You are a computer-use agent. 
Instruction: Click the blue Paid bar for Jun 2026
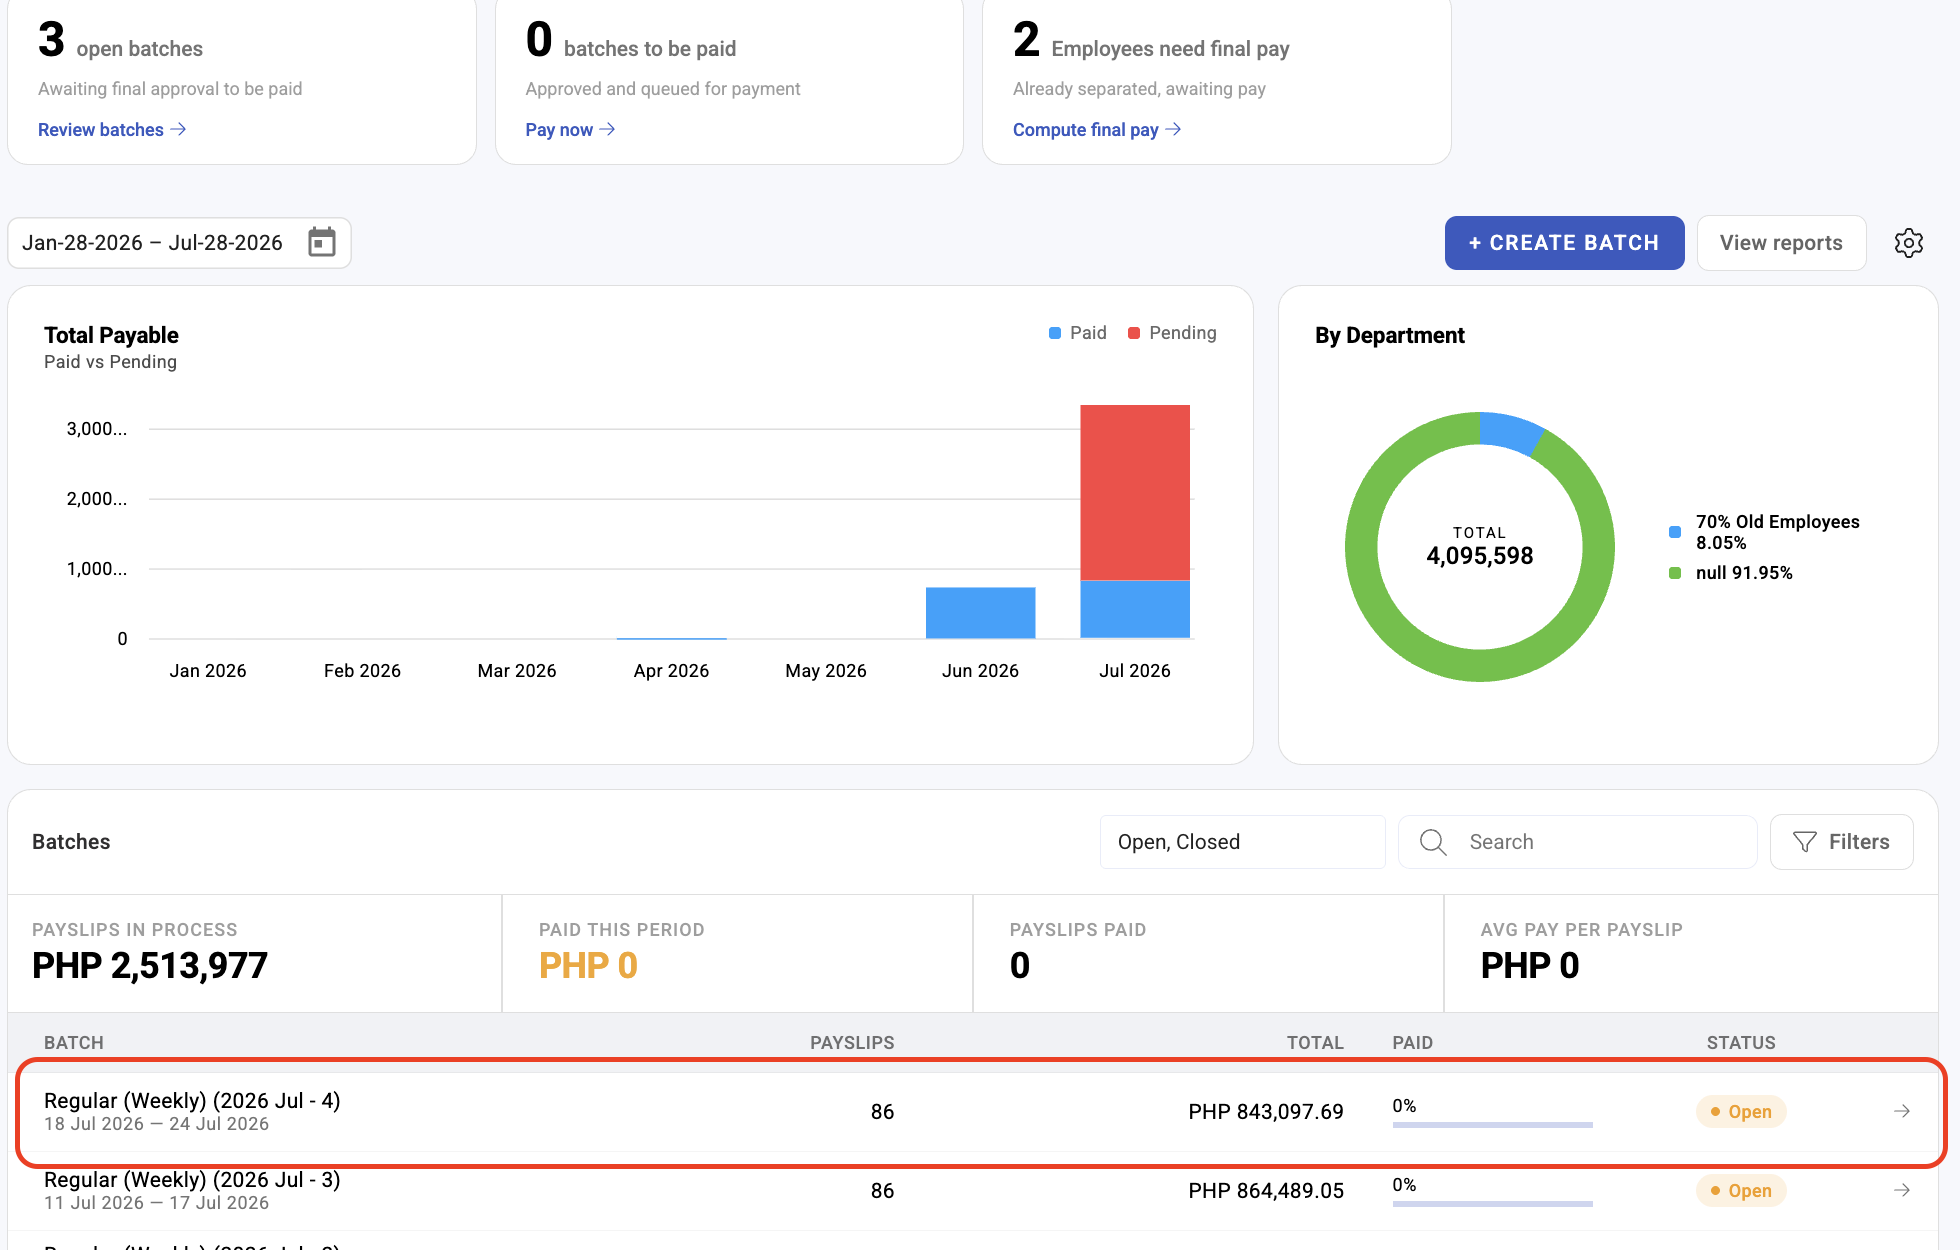(980, 613)
